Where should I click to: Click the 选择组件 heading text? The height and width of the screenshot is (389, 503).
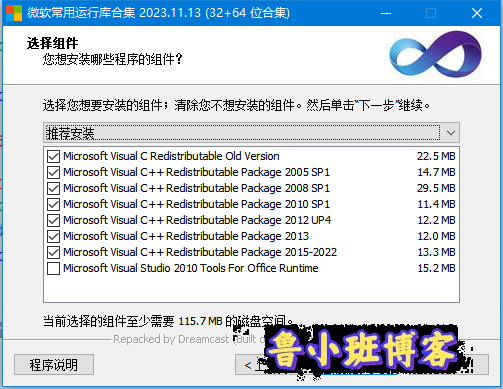[x=52, y=43]
